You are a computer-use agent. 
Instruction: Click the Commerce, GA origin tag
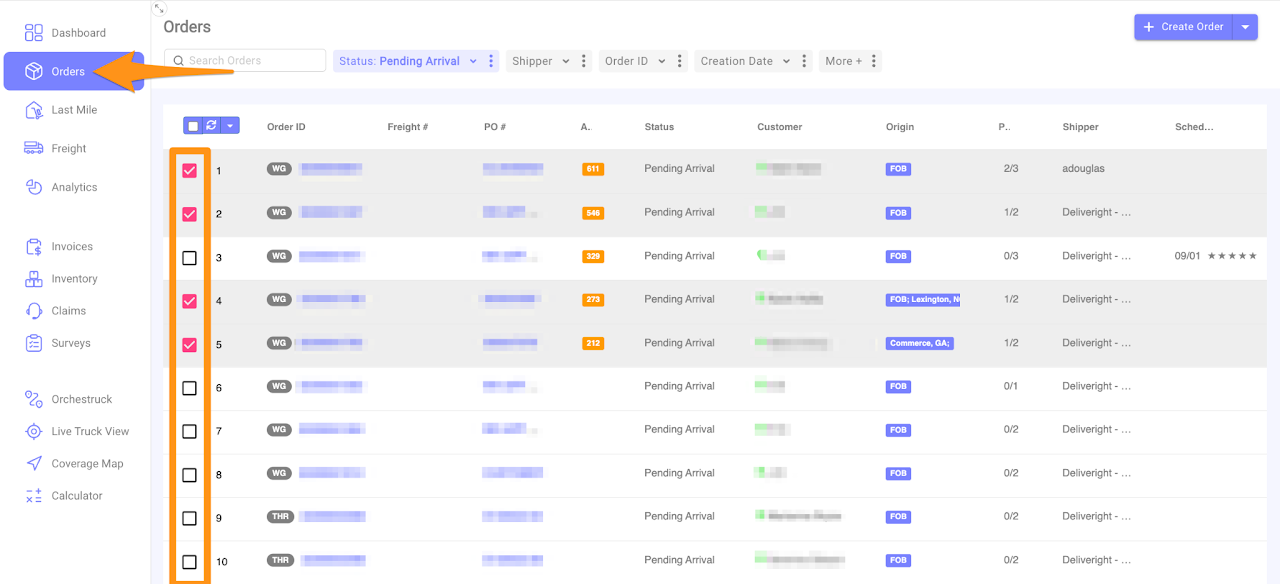point(920,343)
